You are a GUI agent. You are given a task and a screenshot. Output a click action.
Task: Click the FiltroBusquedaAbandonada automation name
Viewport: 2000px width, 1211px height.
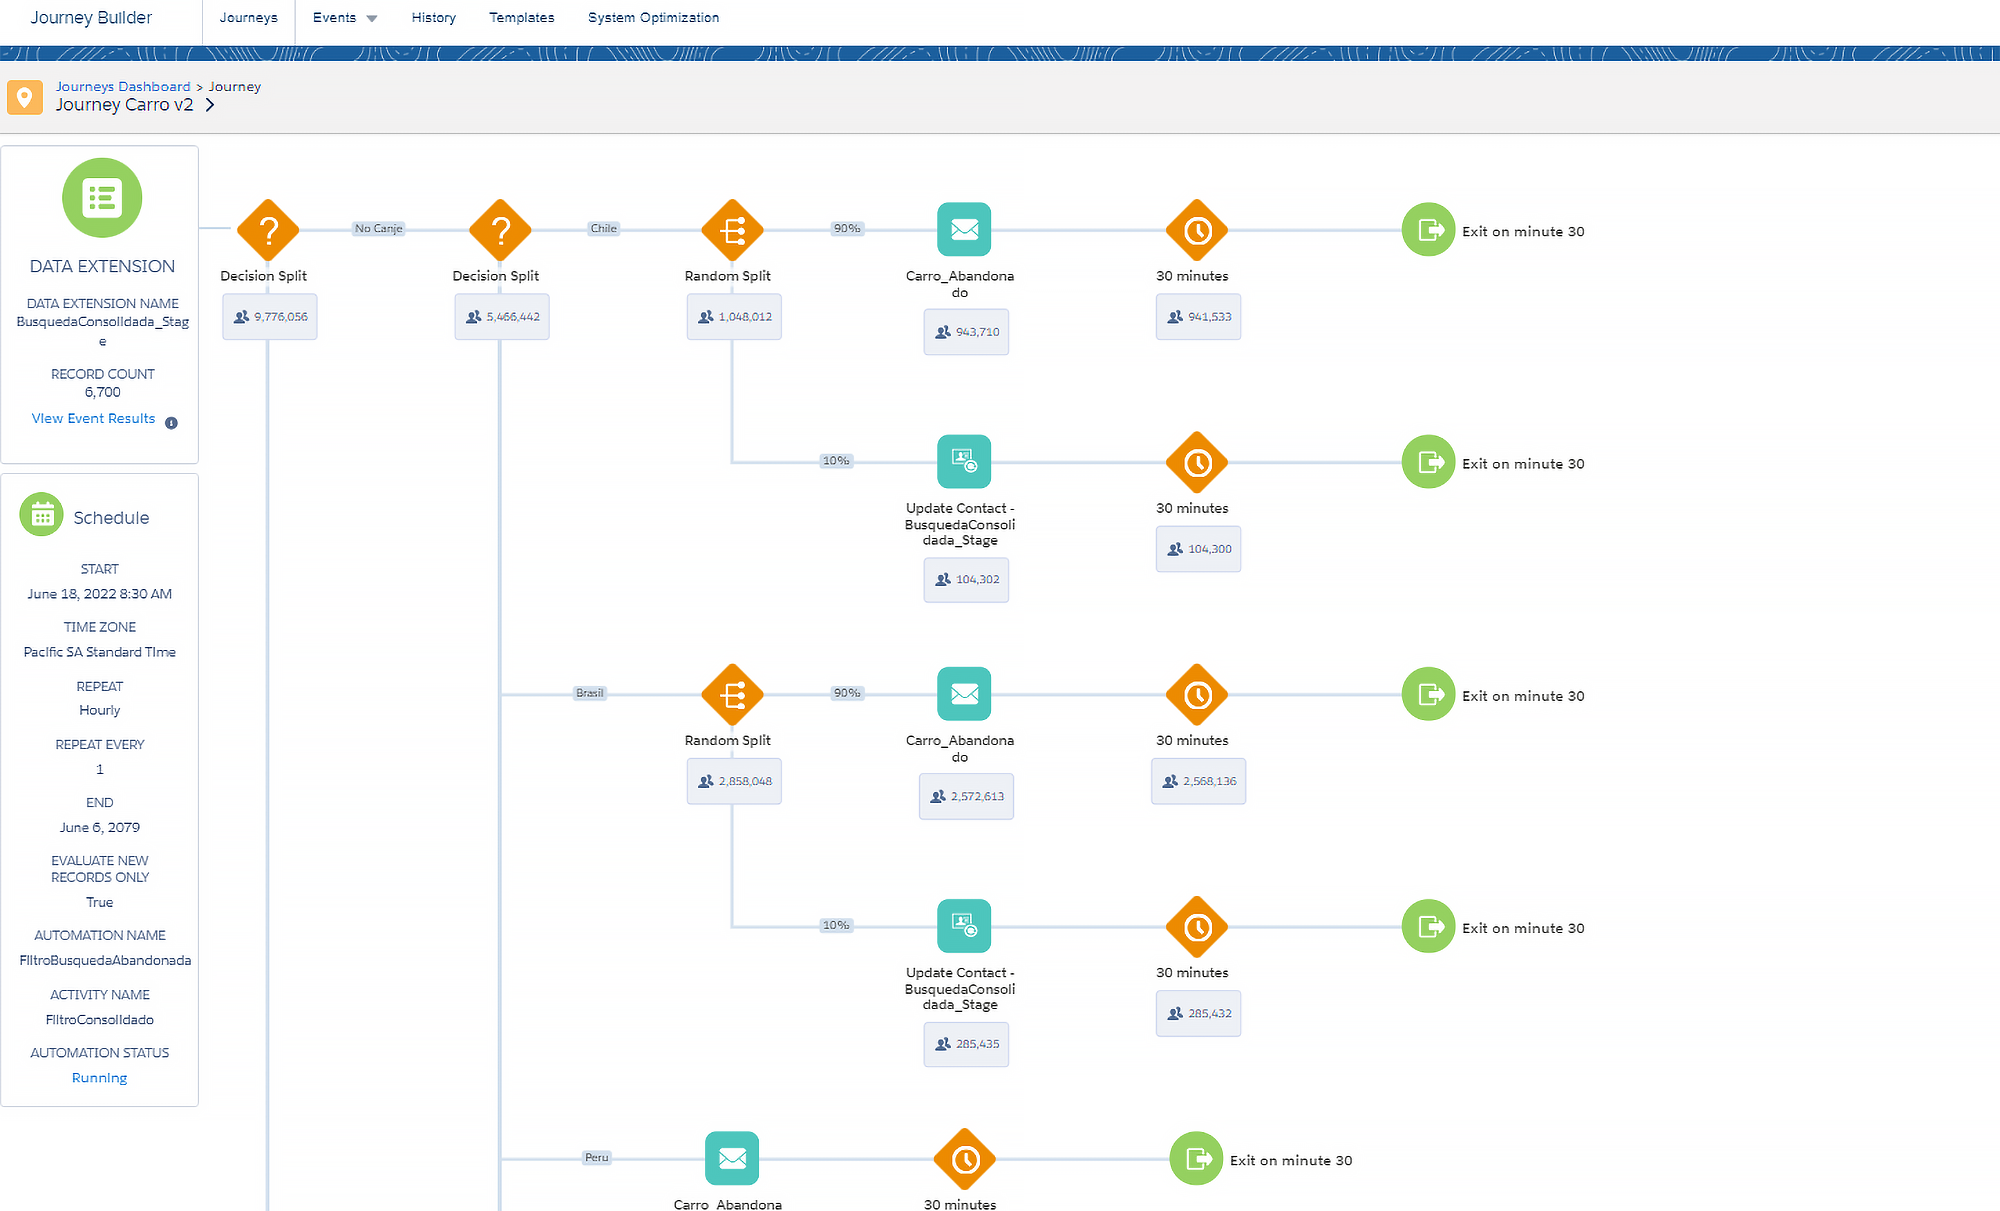pos(105,961)
